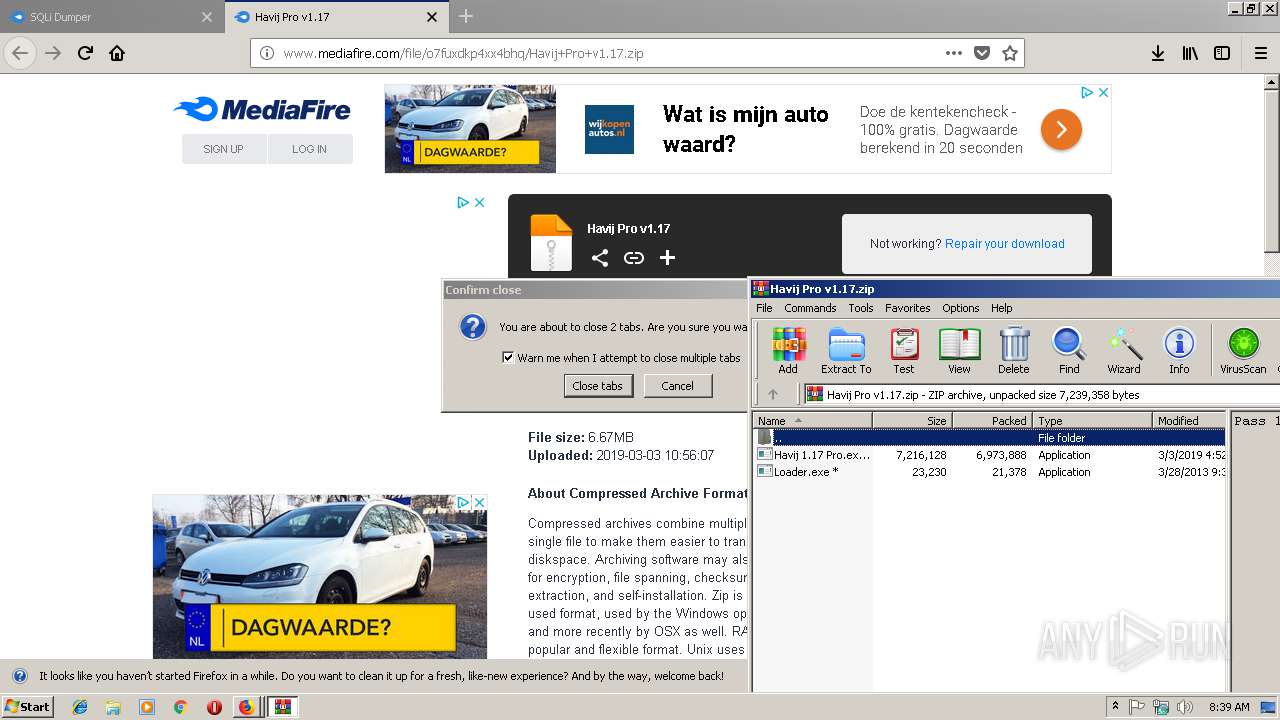Image resolution: width=1280 pixels, height=720 pixels.
Task: Open the View tool in WinRAR toolbar
Action: 959,351
